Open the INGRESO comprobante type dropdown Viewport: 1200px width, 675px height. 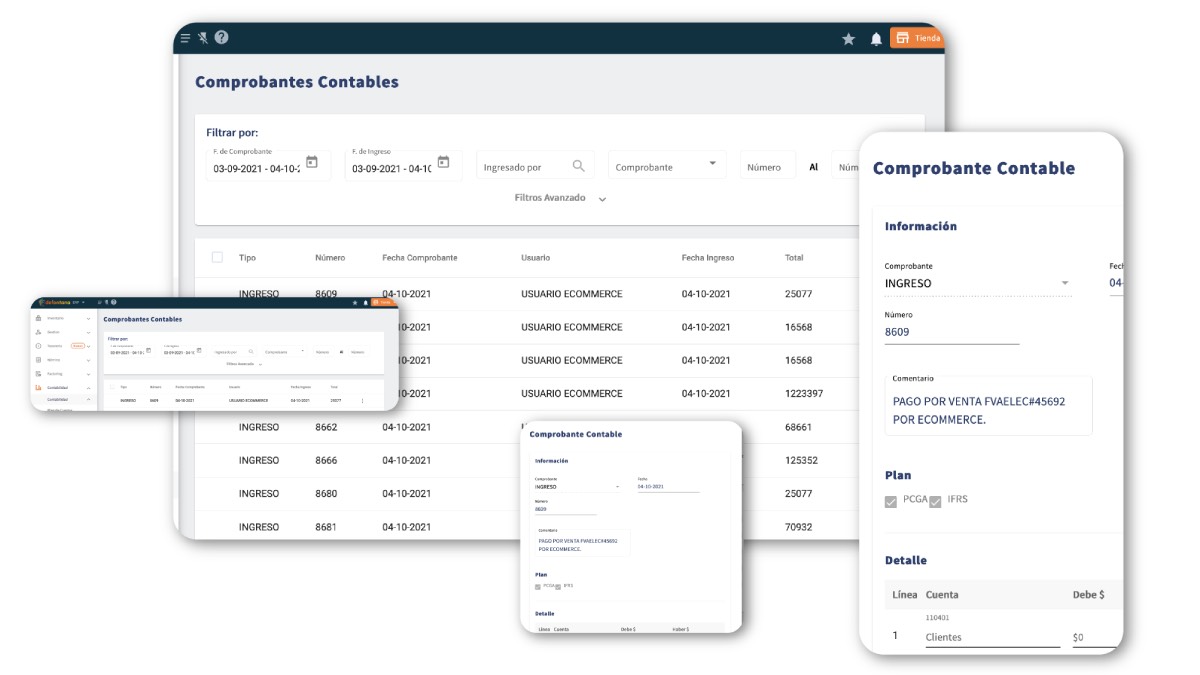[x=977, y=284]
